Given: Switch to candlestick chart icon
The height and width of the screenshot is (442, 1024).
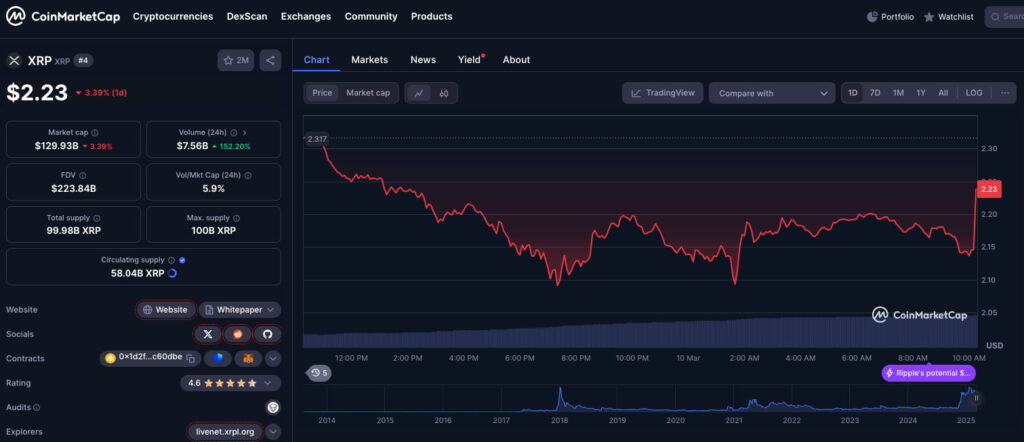Looking at the screenshot, I should tap(444, 93).
